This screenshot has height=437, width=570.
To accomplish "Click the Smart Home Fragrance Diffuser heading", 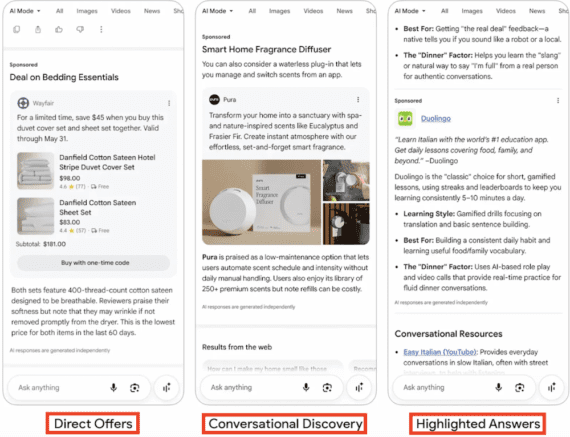I will point(266,49).
